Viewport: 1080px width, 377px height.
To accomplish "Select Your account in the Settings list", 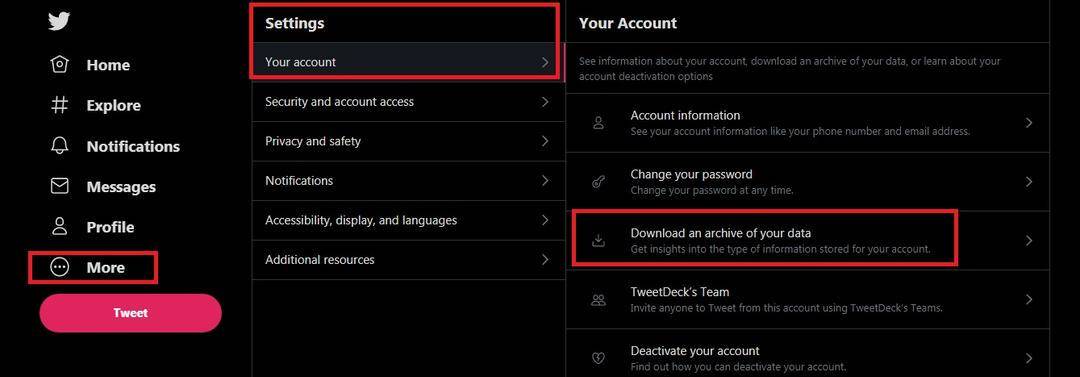I will pos(408,62).
